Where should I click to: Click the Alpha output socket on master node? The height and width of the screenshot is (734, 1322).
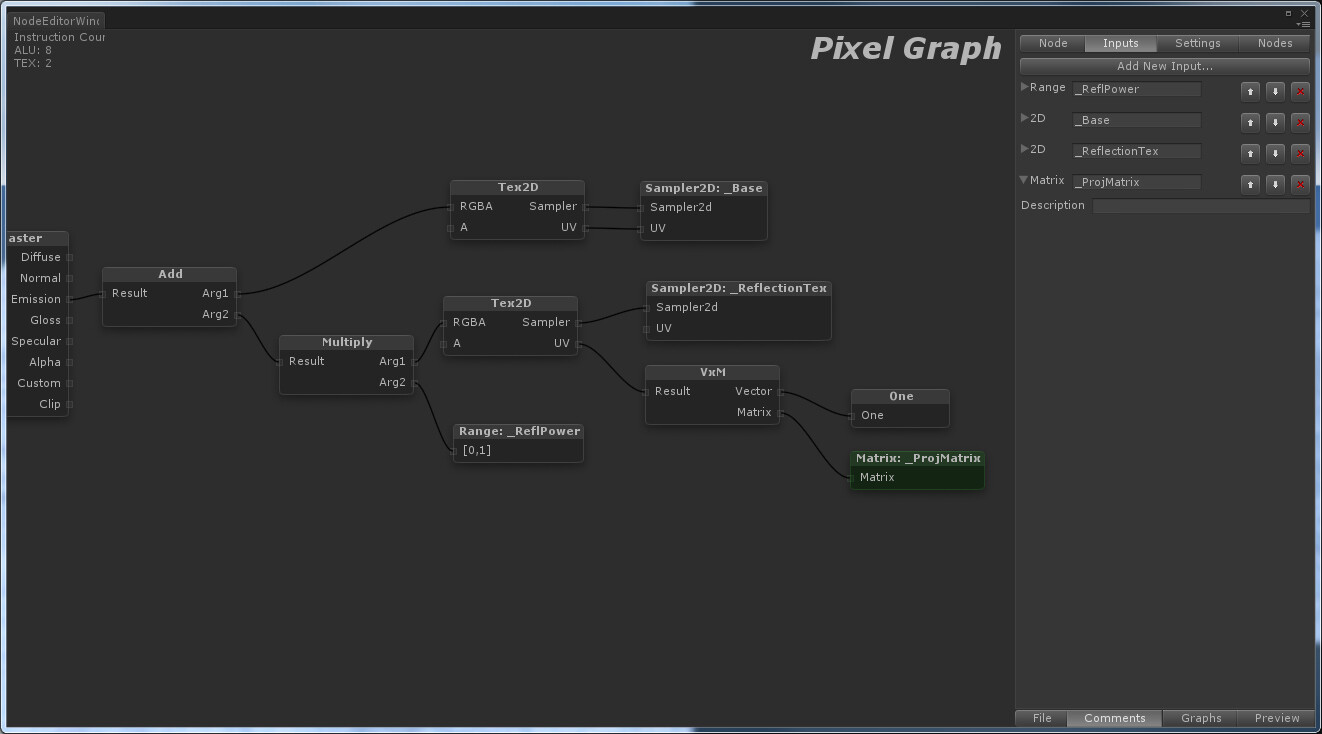(x=72, y=362)
